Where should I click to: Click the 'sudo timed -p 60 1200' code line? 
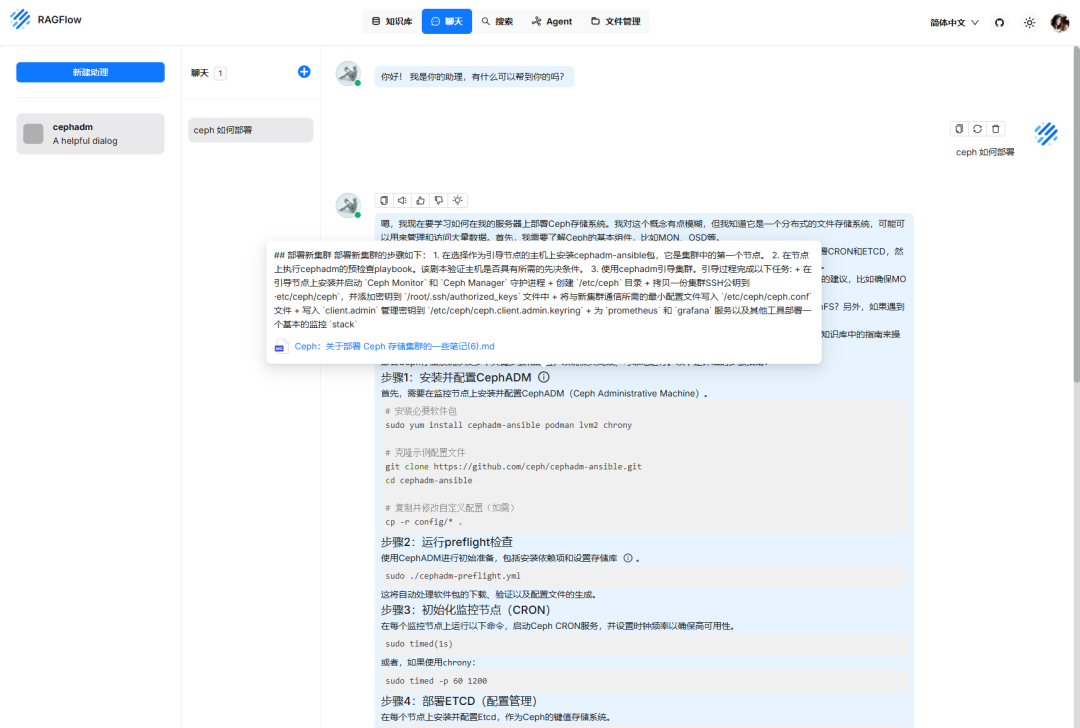point(436,680)
